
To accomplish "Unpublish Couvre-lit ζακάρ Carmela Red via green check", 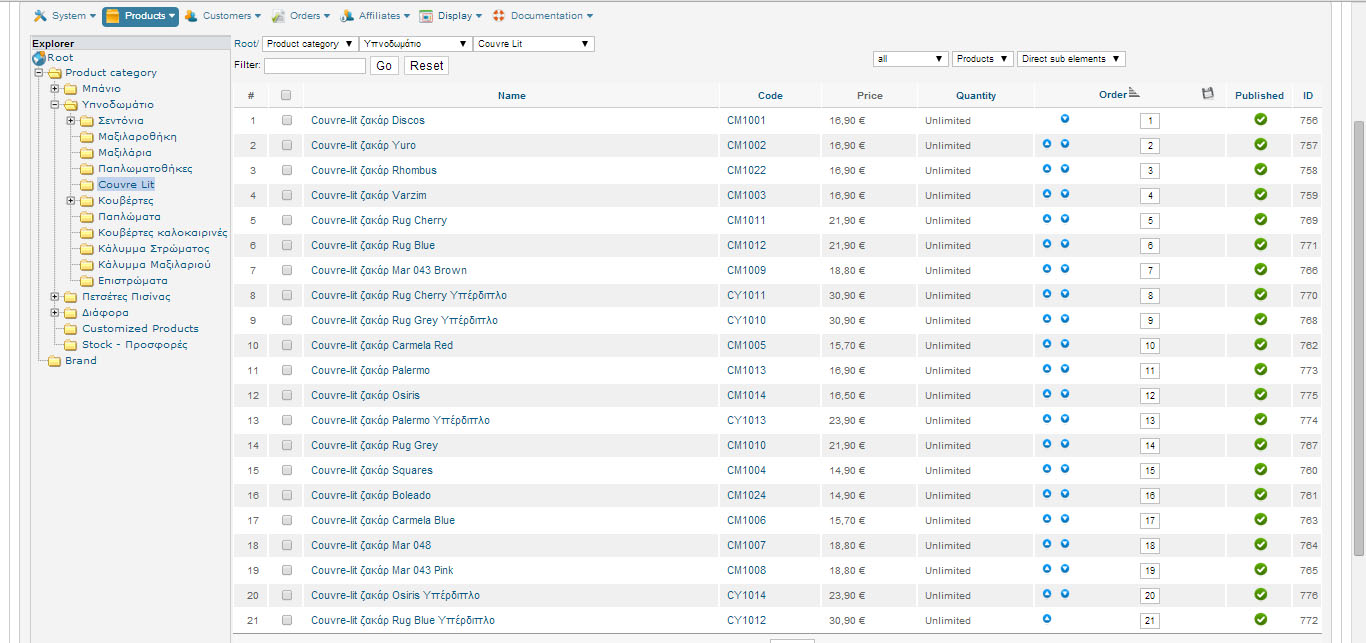I will click(1260, 344).
